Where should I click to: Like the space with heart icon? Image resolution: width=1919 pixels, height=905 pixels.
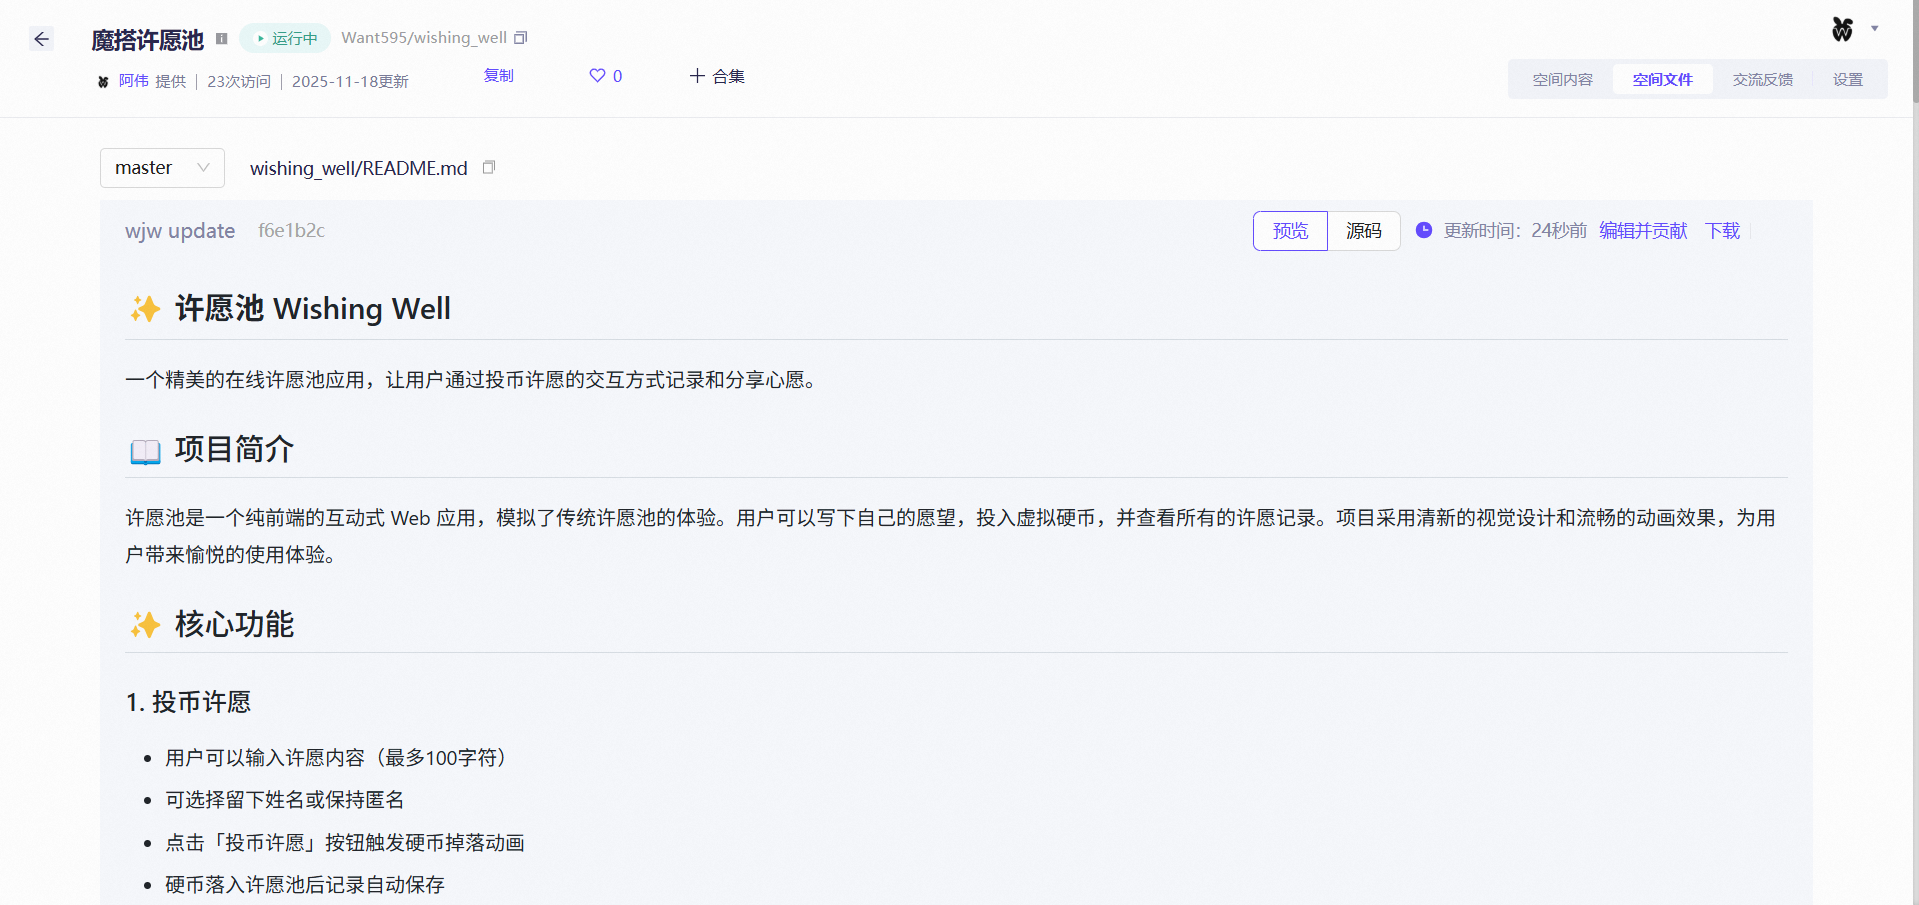597,75
